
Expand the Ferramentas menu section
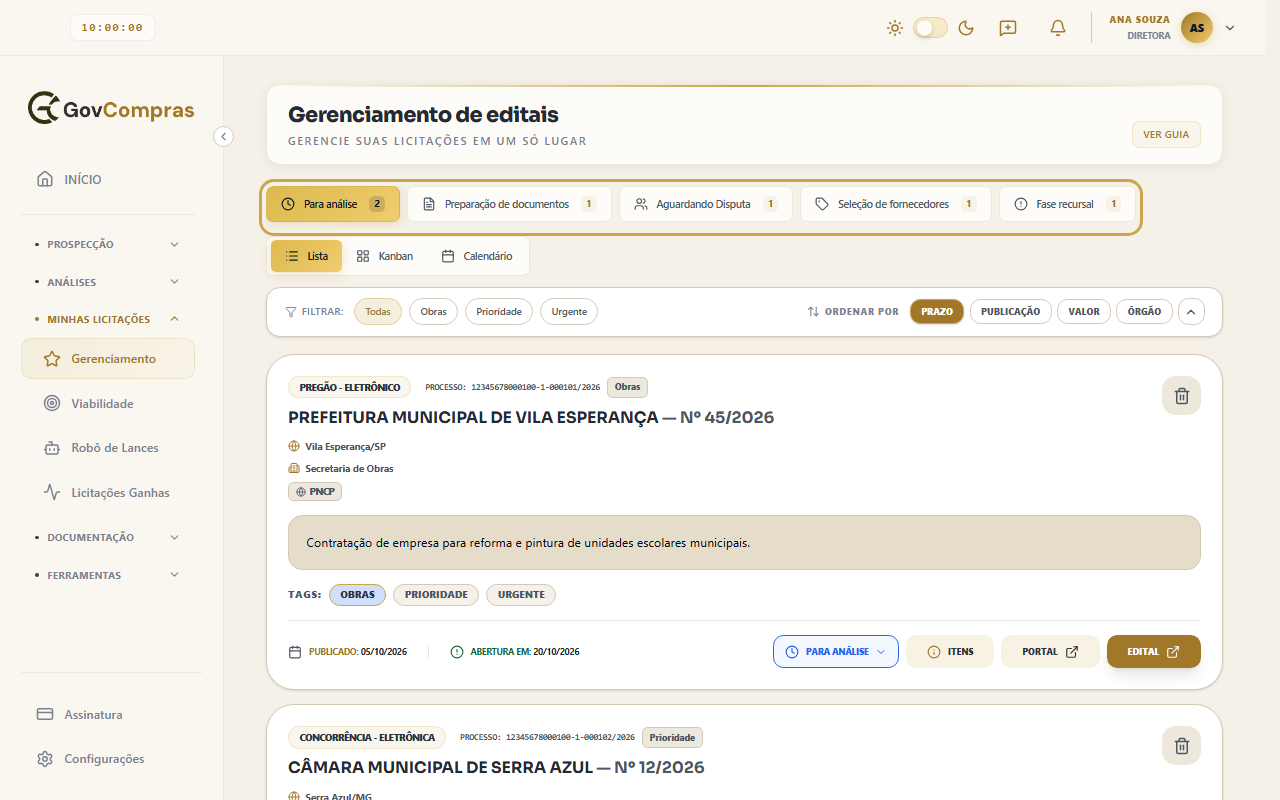pos(108,576)
